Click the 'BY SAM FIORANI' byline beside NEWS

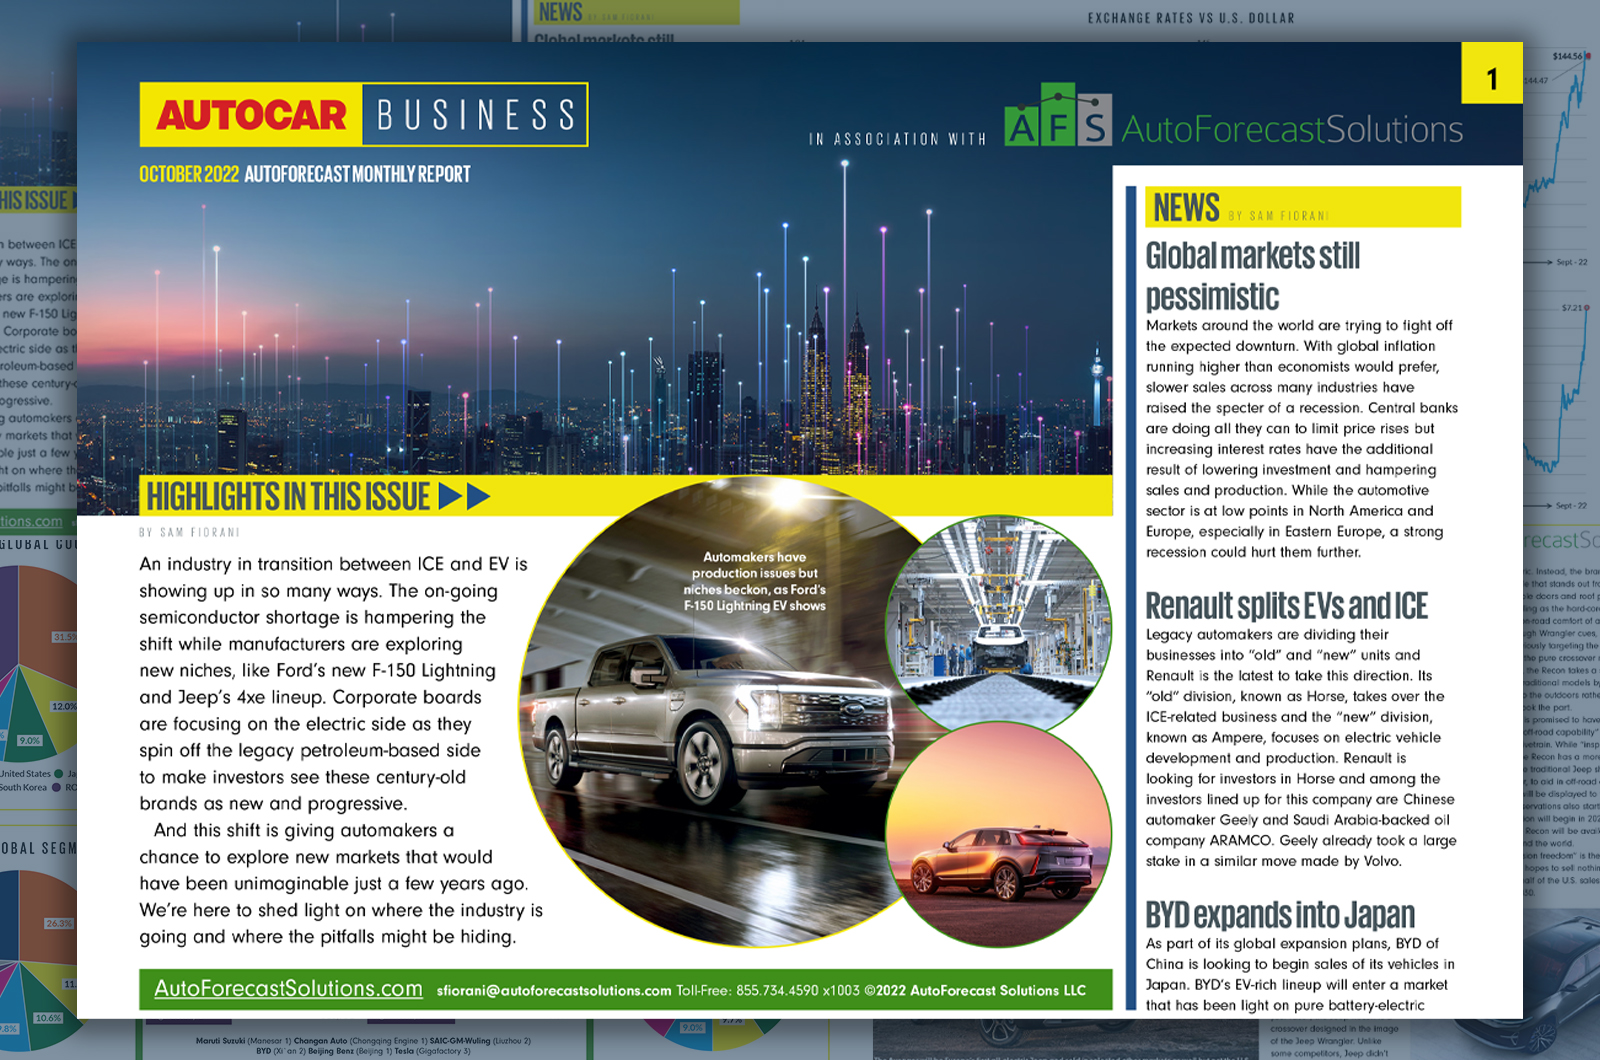click(x=1278, y=216)
